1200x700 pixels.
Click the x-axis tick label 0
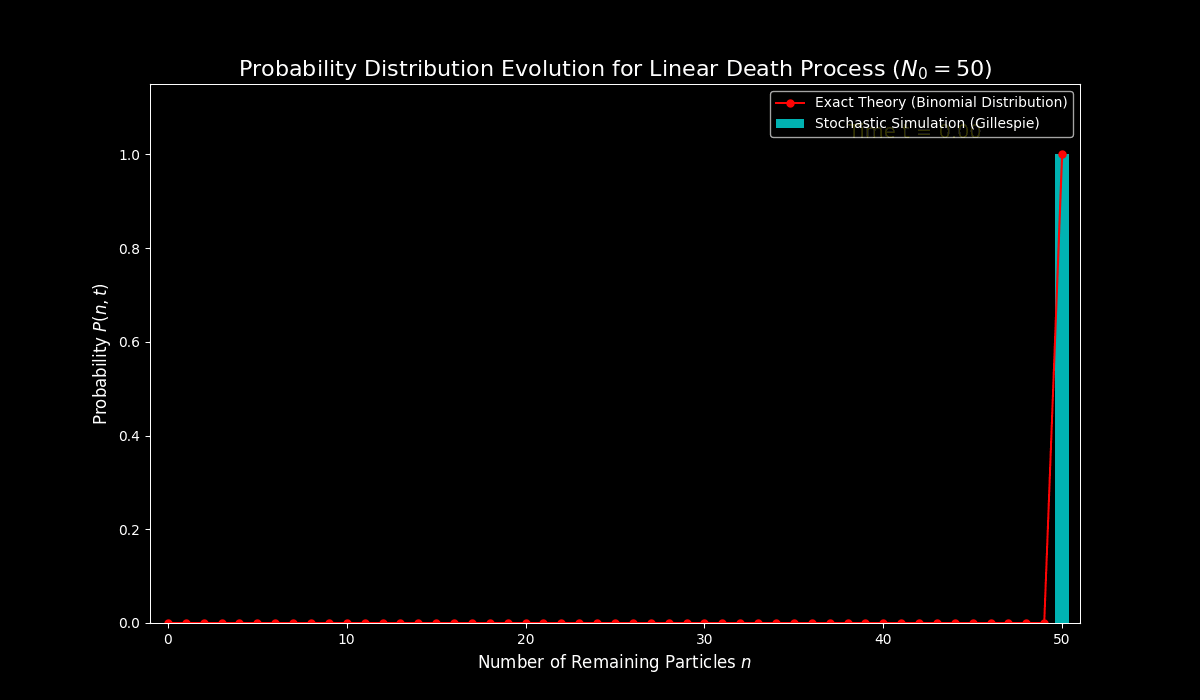tap(168, 640)
